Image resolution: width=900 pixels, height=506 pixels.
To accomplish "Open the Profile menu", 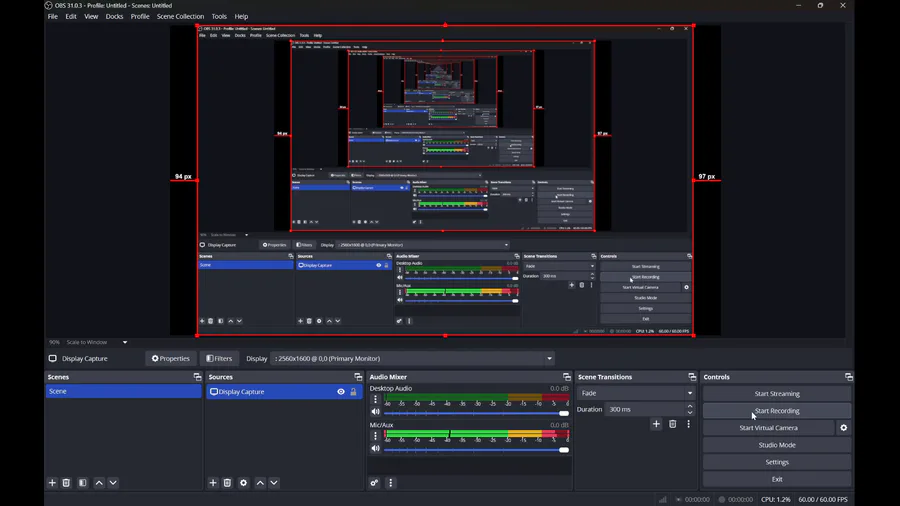I will click(139, 17).
